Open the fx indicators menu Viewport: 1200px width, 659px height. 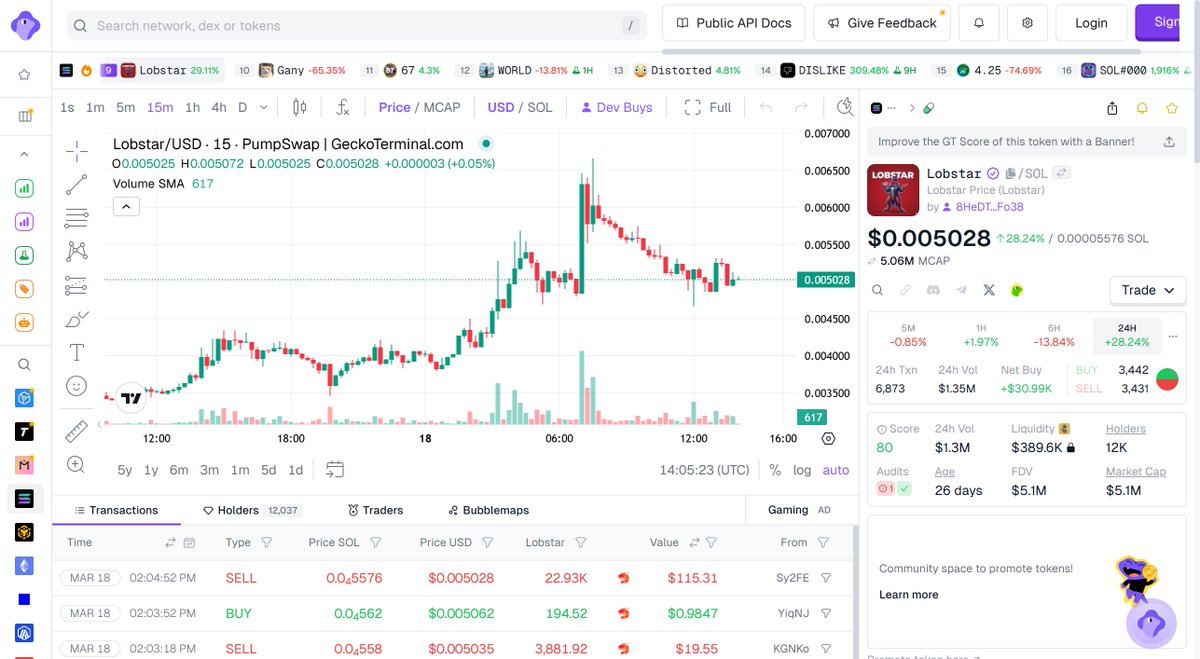point(343,107)
